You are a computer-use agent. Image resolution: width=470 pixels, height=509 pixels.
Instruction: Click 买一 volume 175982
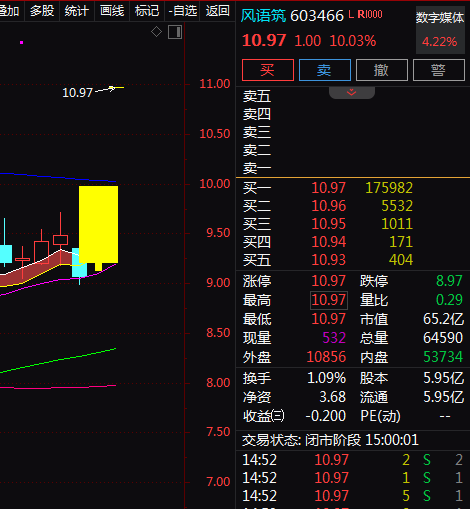389,188
